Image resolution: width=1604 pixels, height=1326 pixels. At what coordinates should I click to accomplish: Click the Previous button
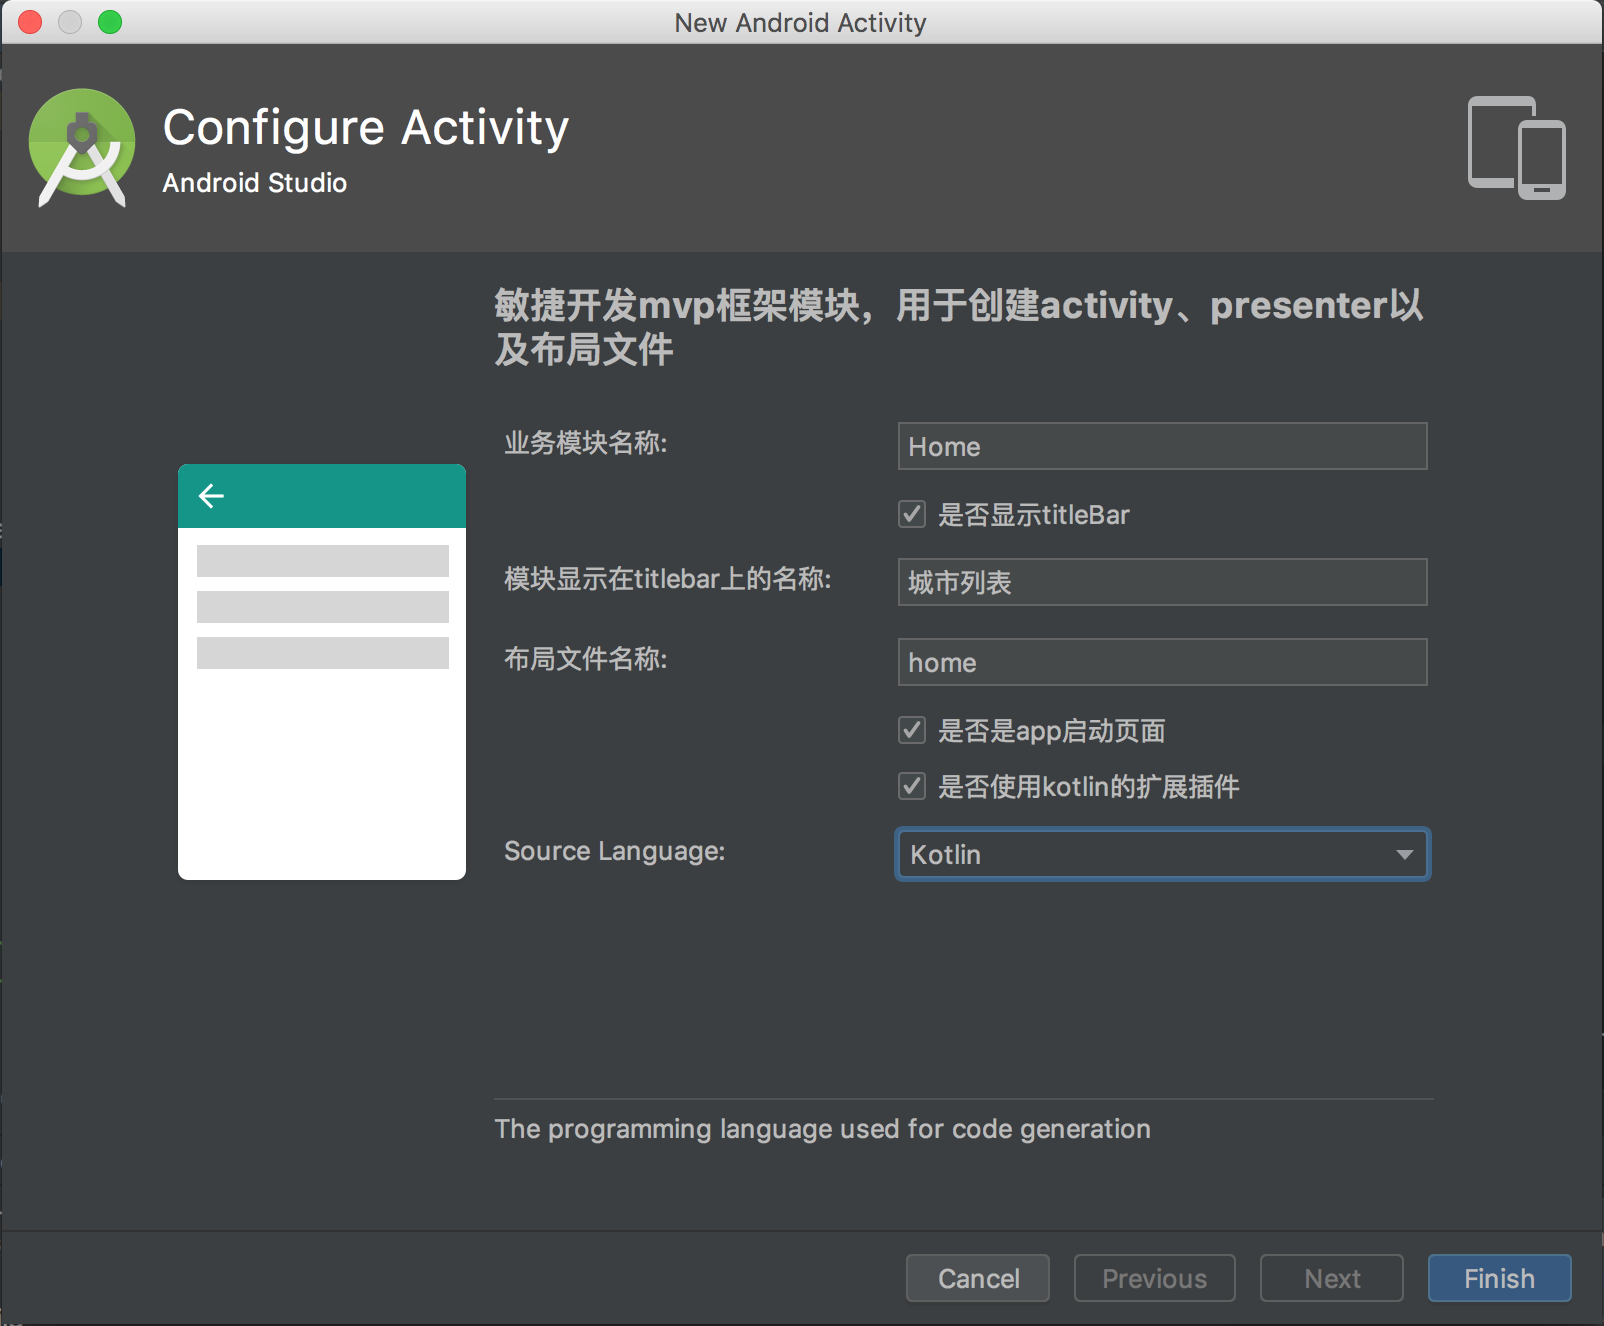(1155, 1278)
